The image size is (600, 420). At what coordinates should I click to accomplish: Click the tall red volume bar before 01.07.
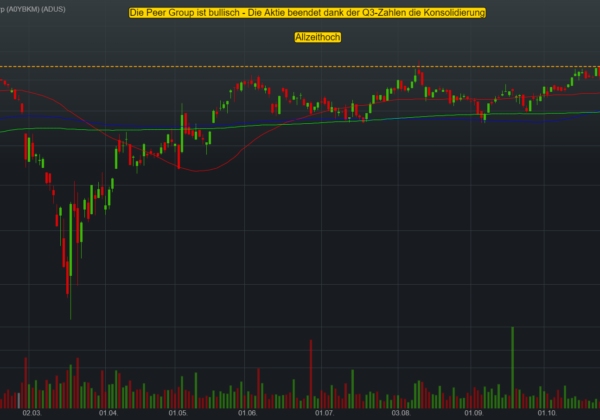coord(311,374)
